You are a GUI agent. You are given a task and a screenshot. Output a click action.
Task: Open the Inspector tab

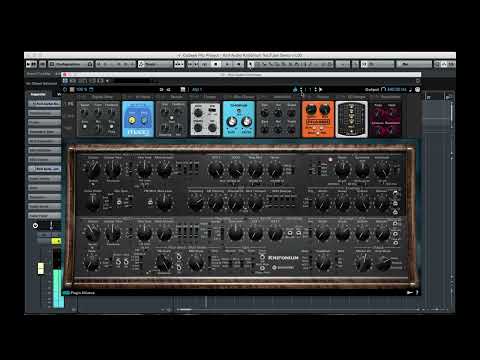point(38,94)
